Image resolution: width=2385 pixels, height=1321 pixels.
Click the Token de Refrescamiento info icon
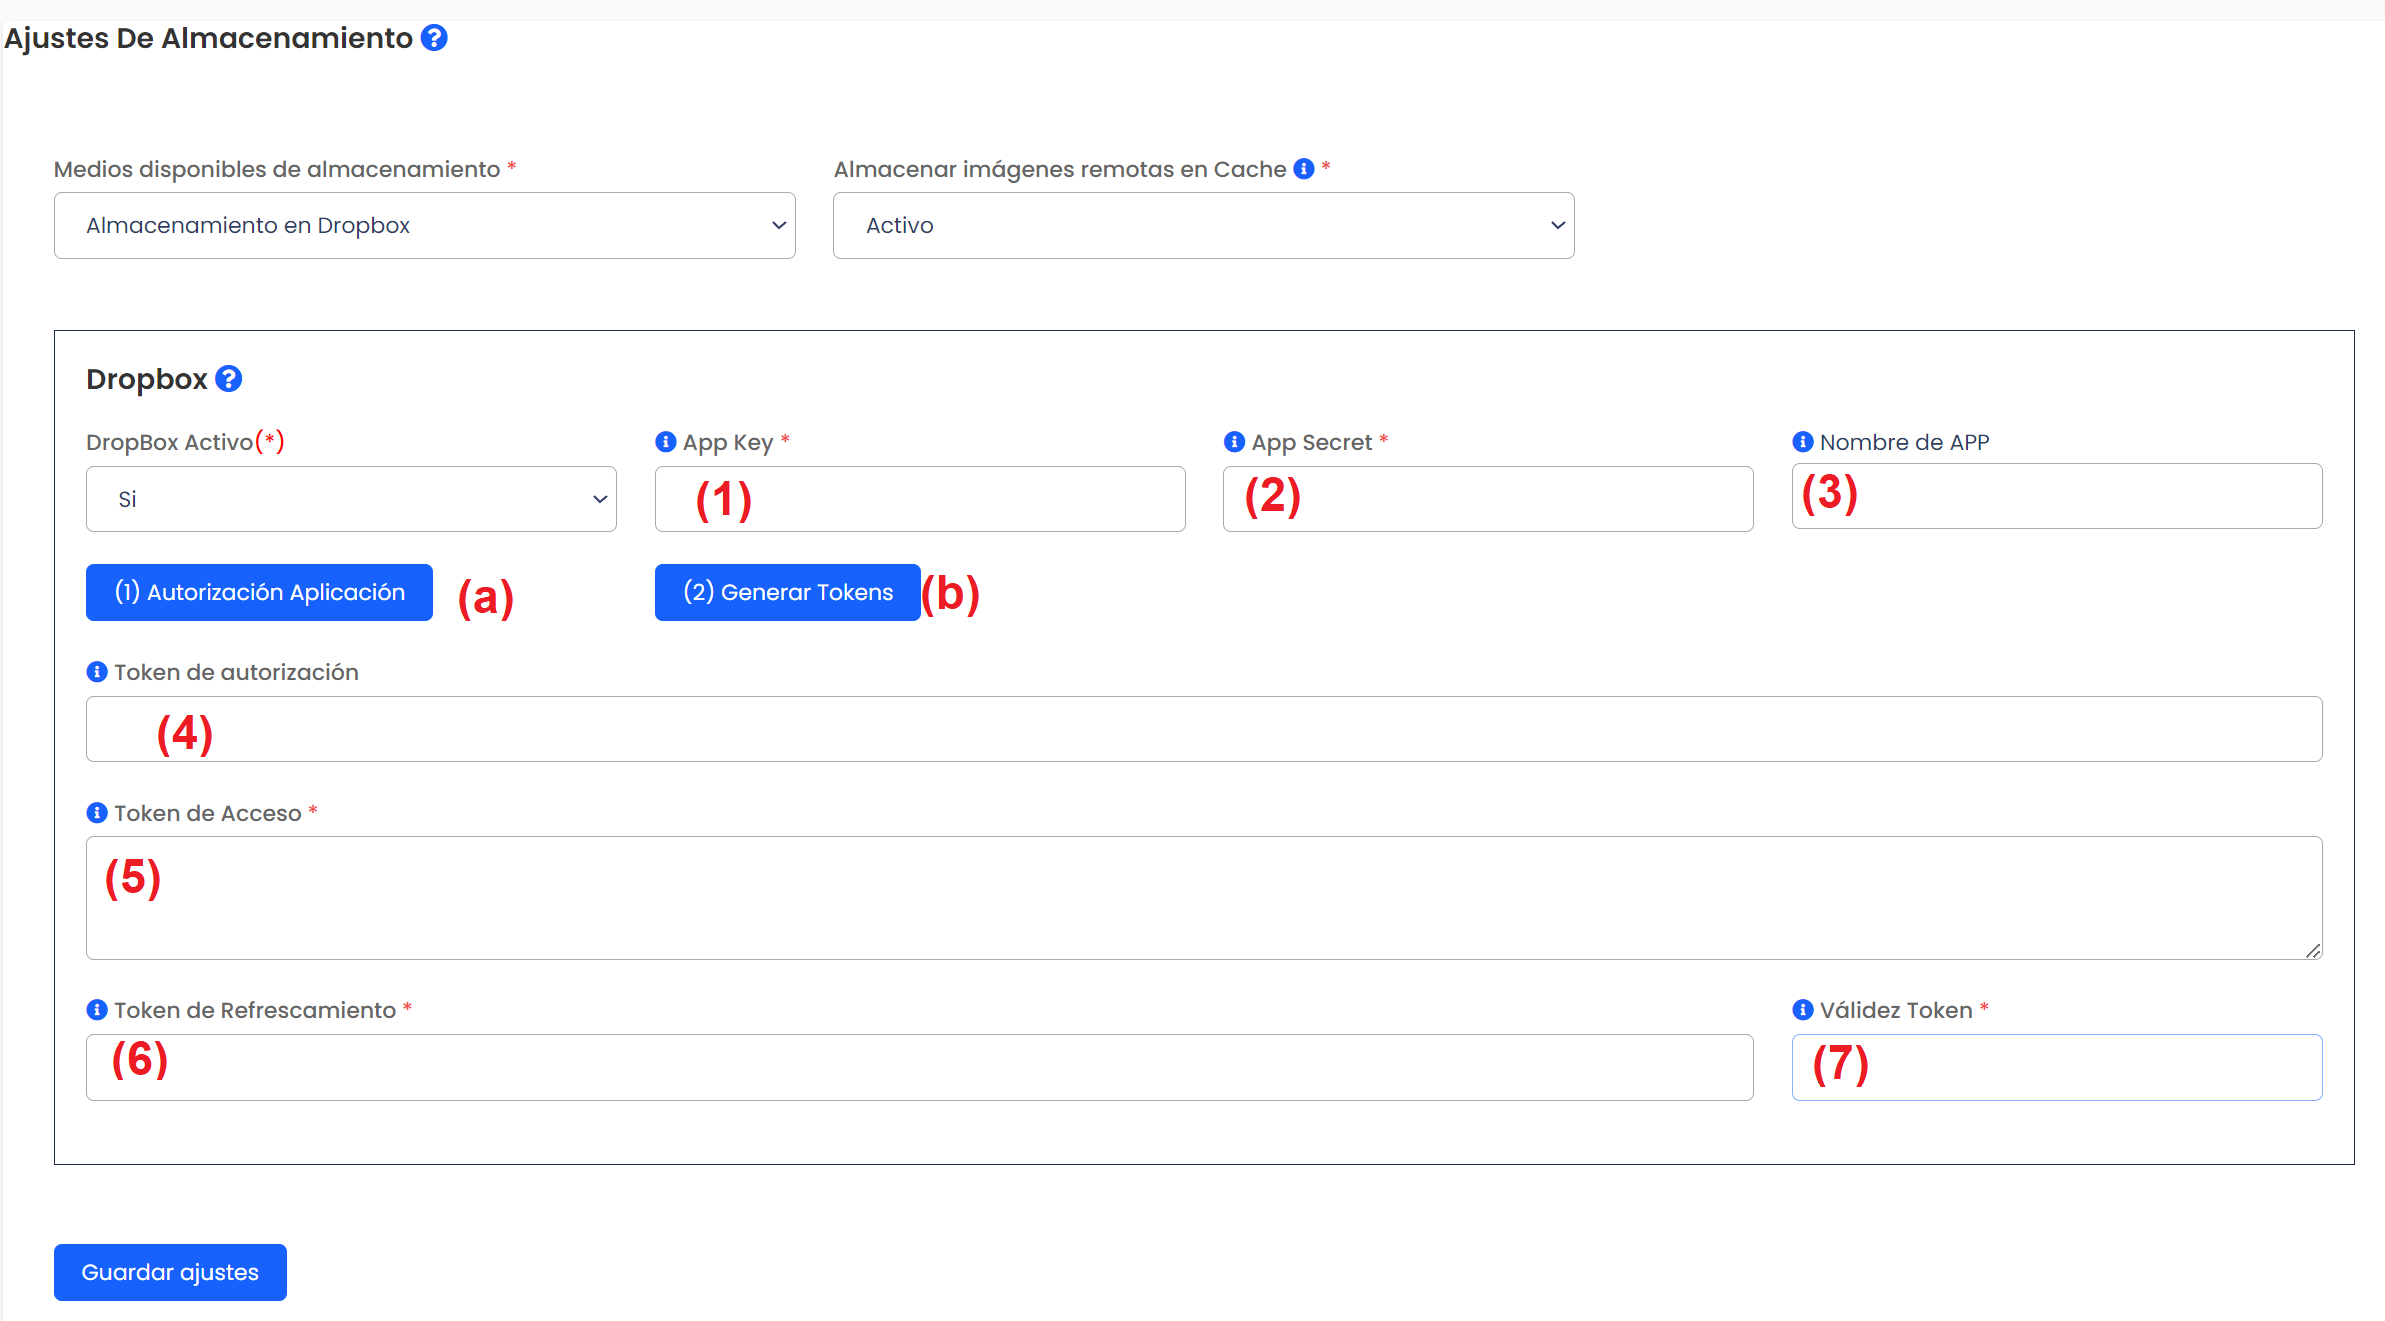pos(97,1010)
